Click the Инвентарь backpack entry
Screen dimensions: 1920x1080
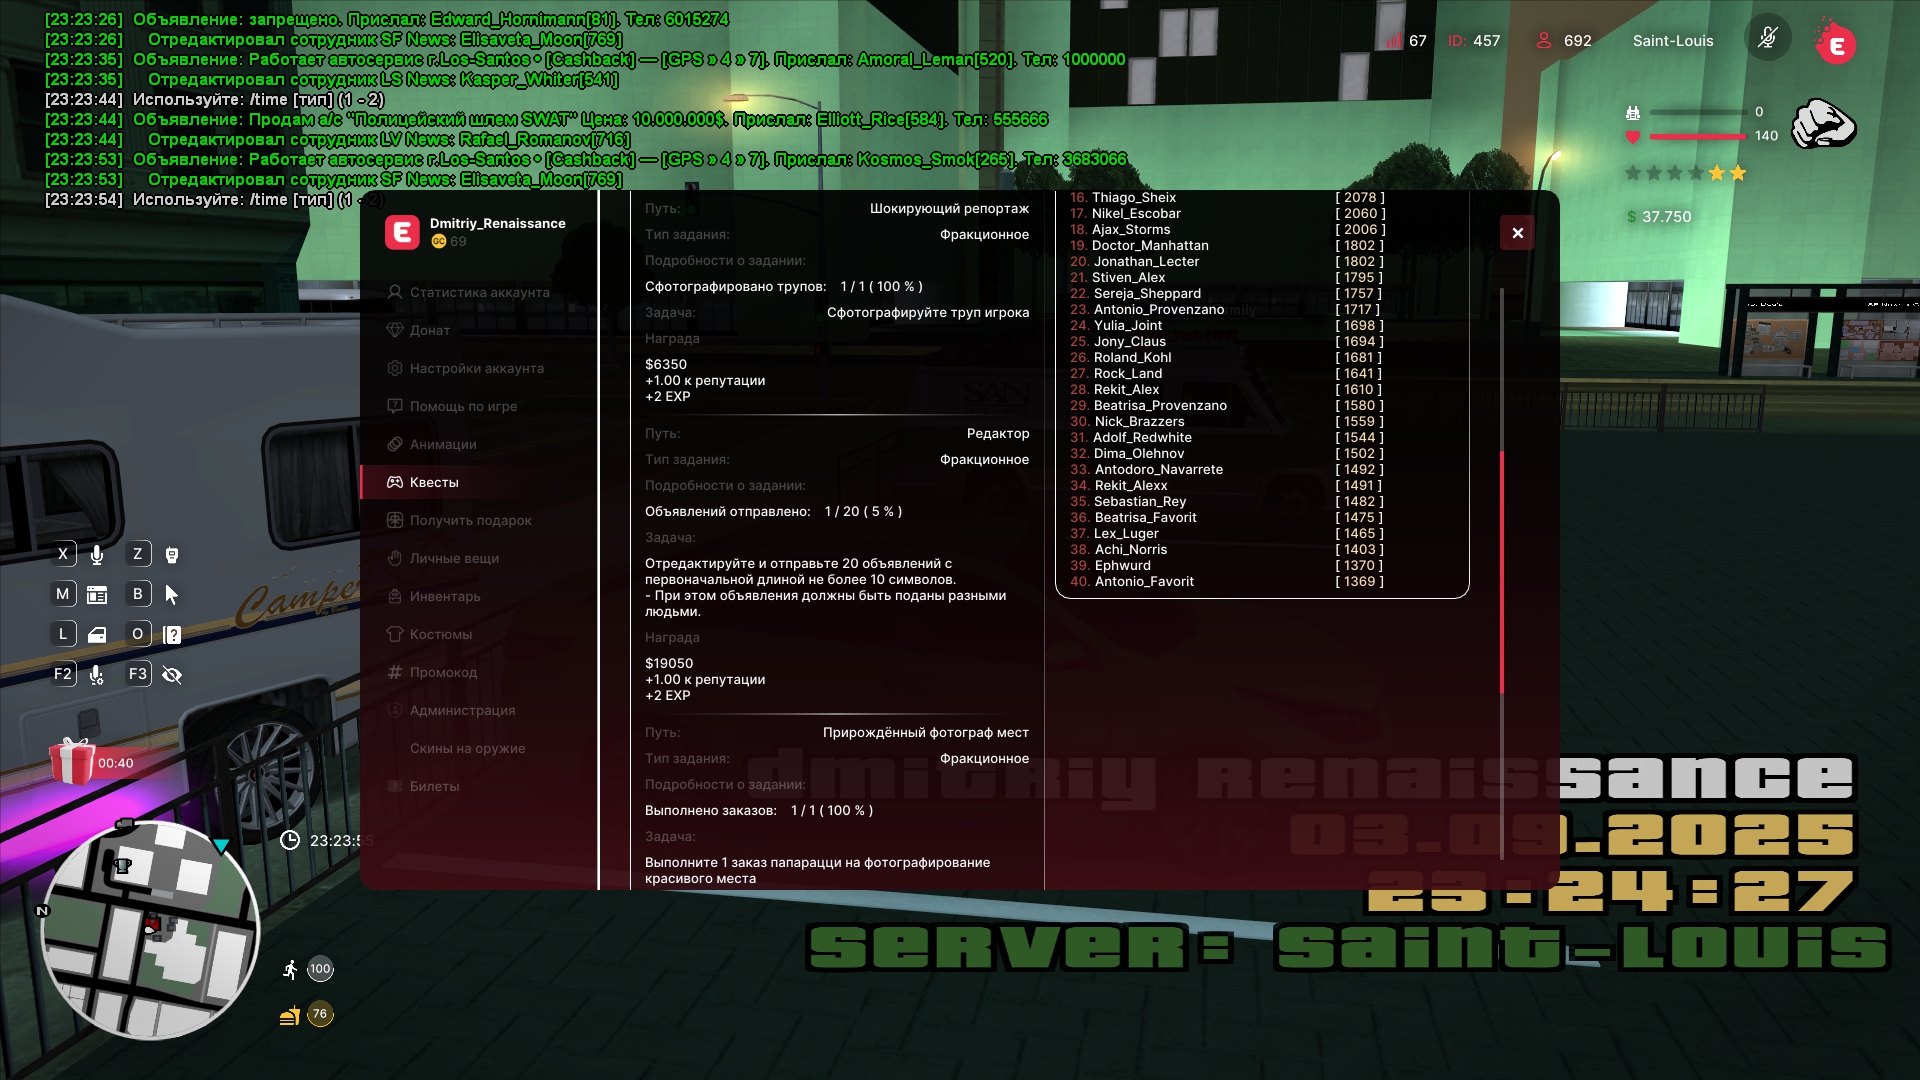tap(444, 596)
